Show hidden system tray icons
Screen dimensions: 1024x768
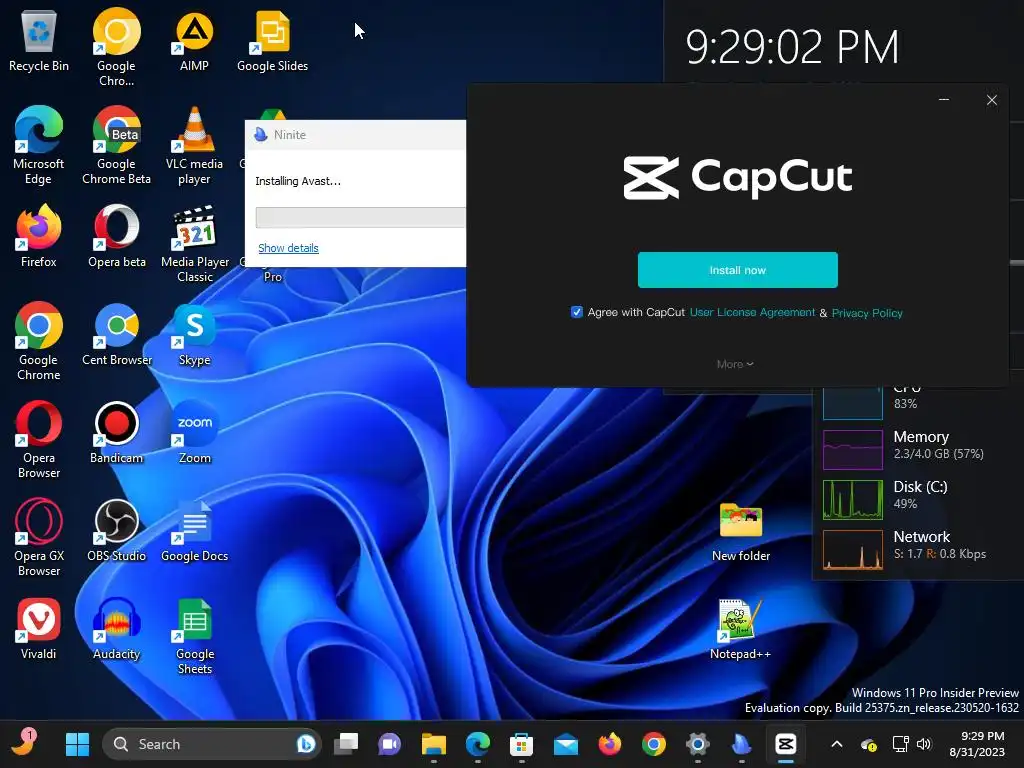[x=837, y=744]
